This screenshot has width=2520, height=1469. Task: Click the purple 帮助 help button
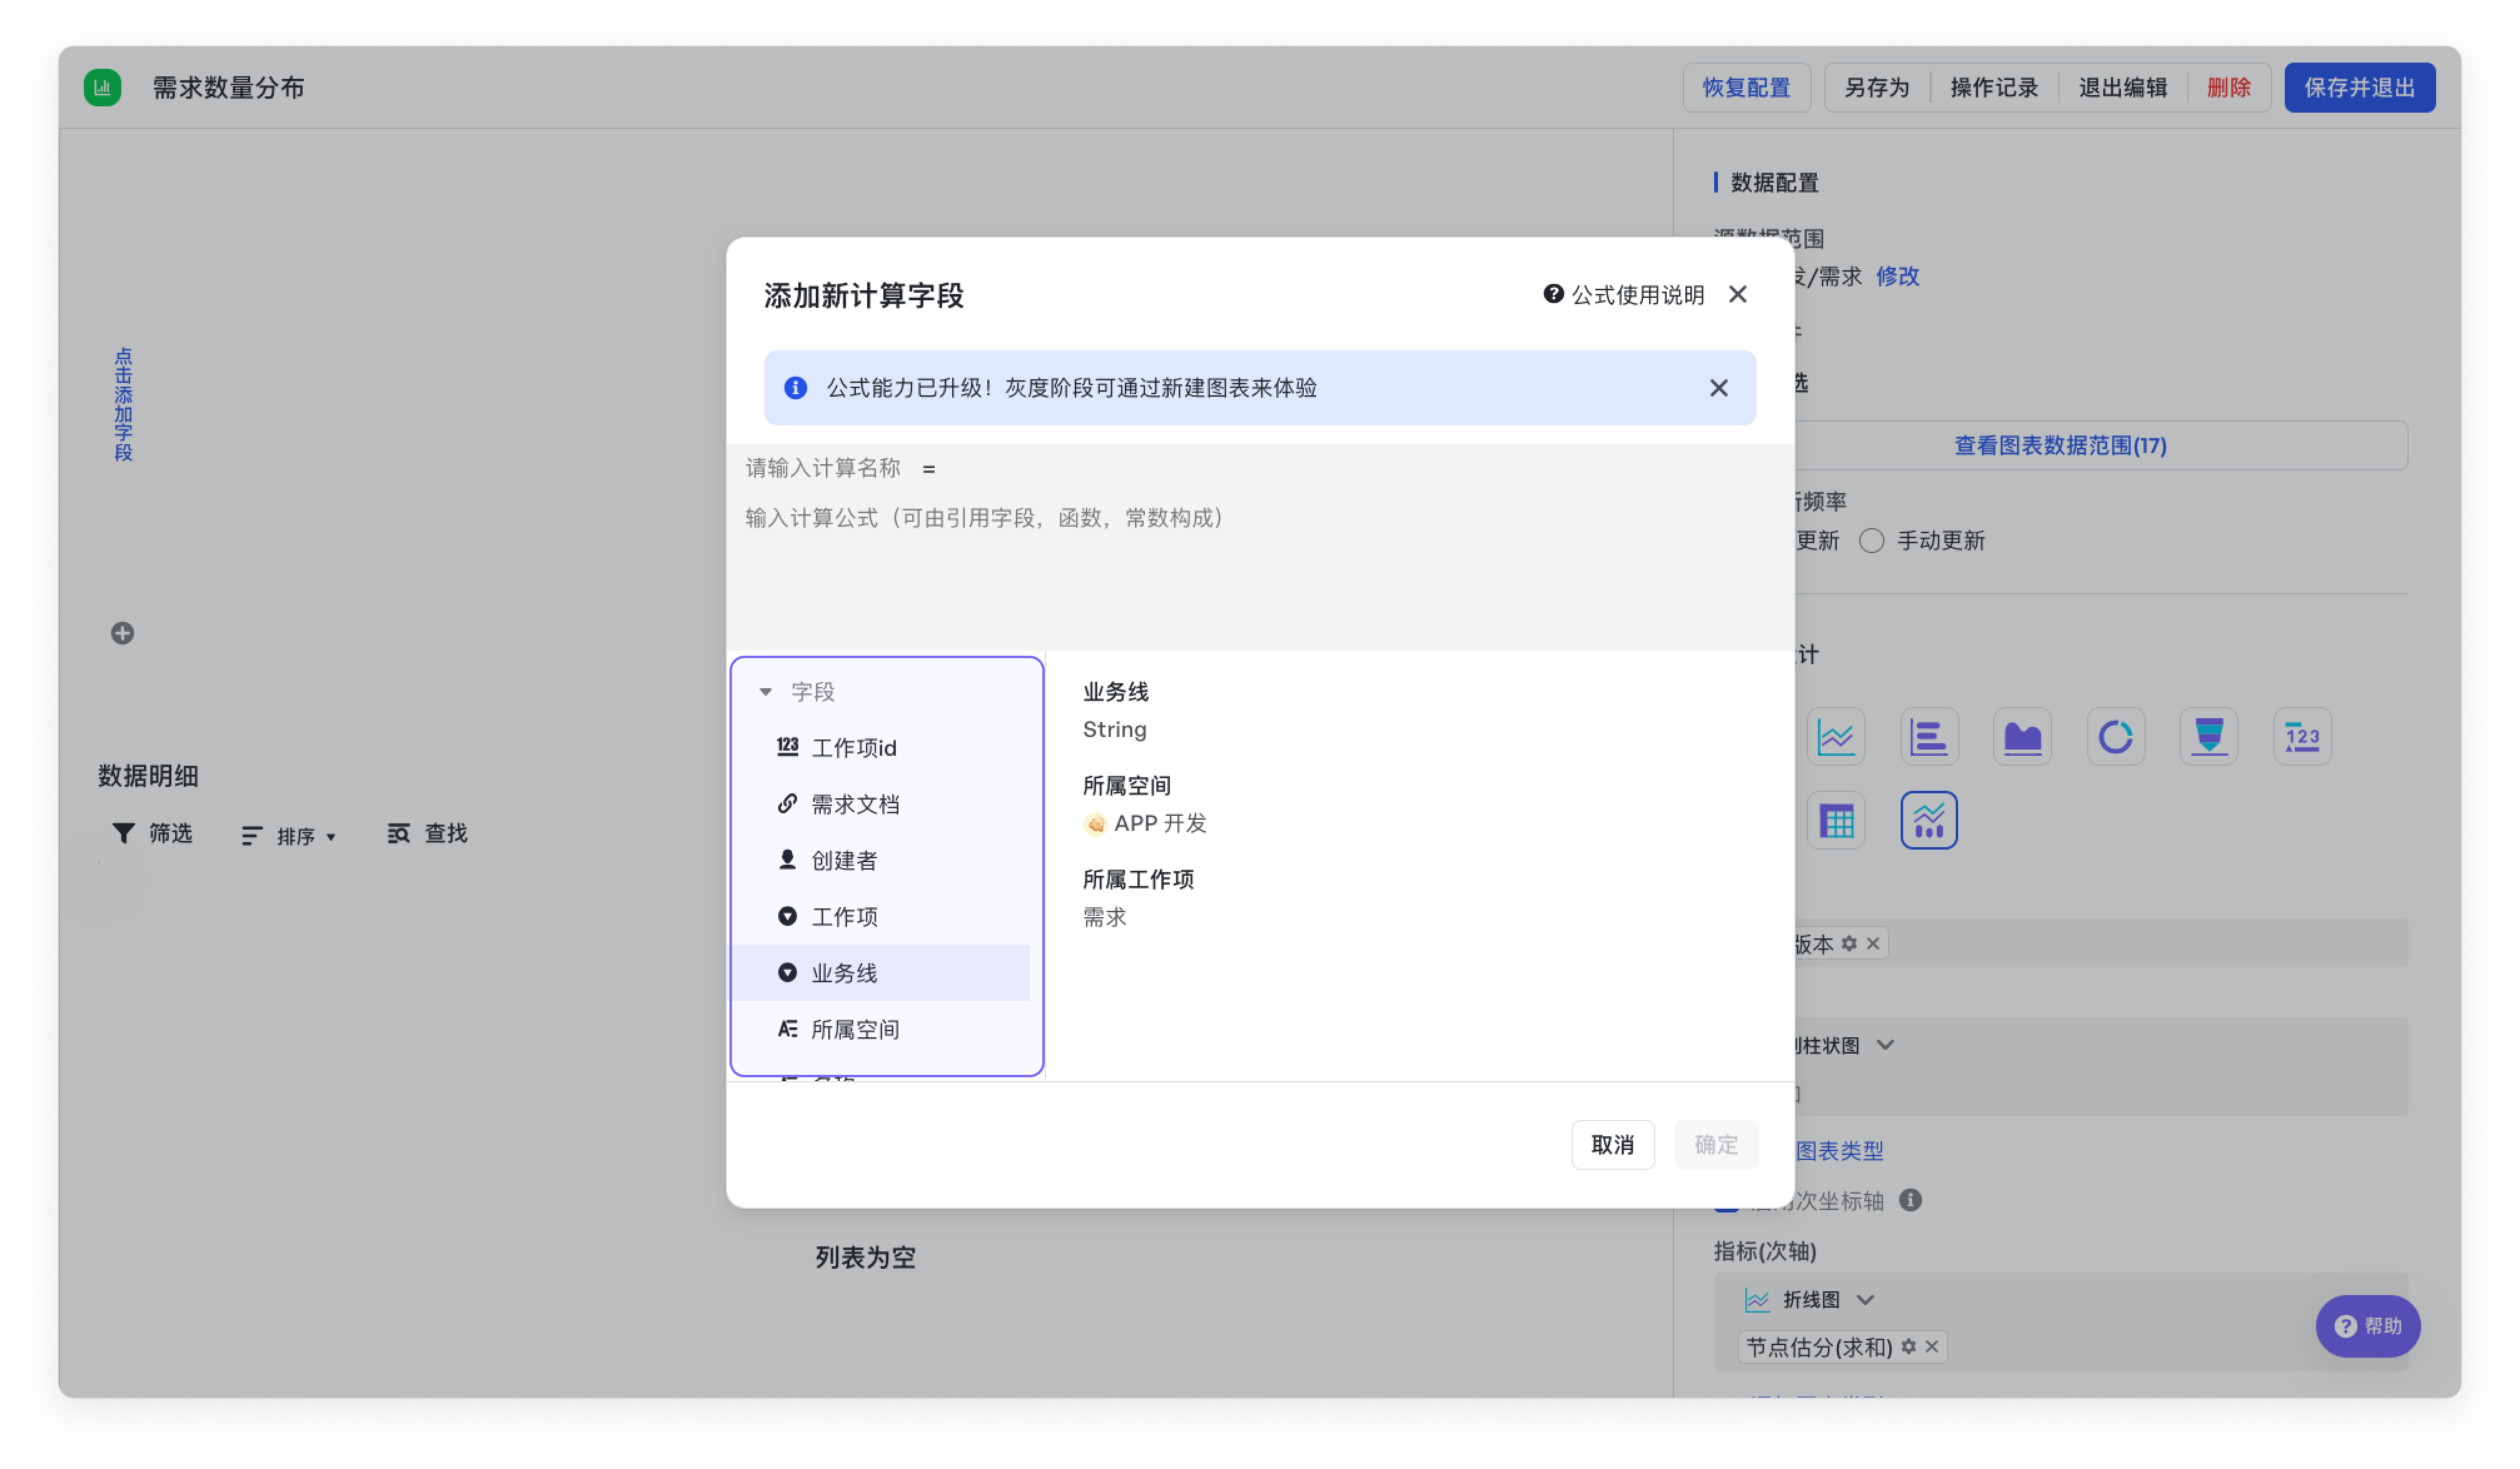(2368, 1326)
